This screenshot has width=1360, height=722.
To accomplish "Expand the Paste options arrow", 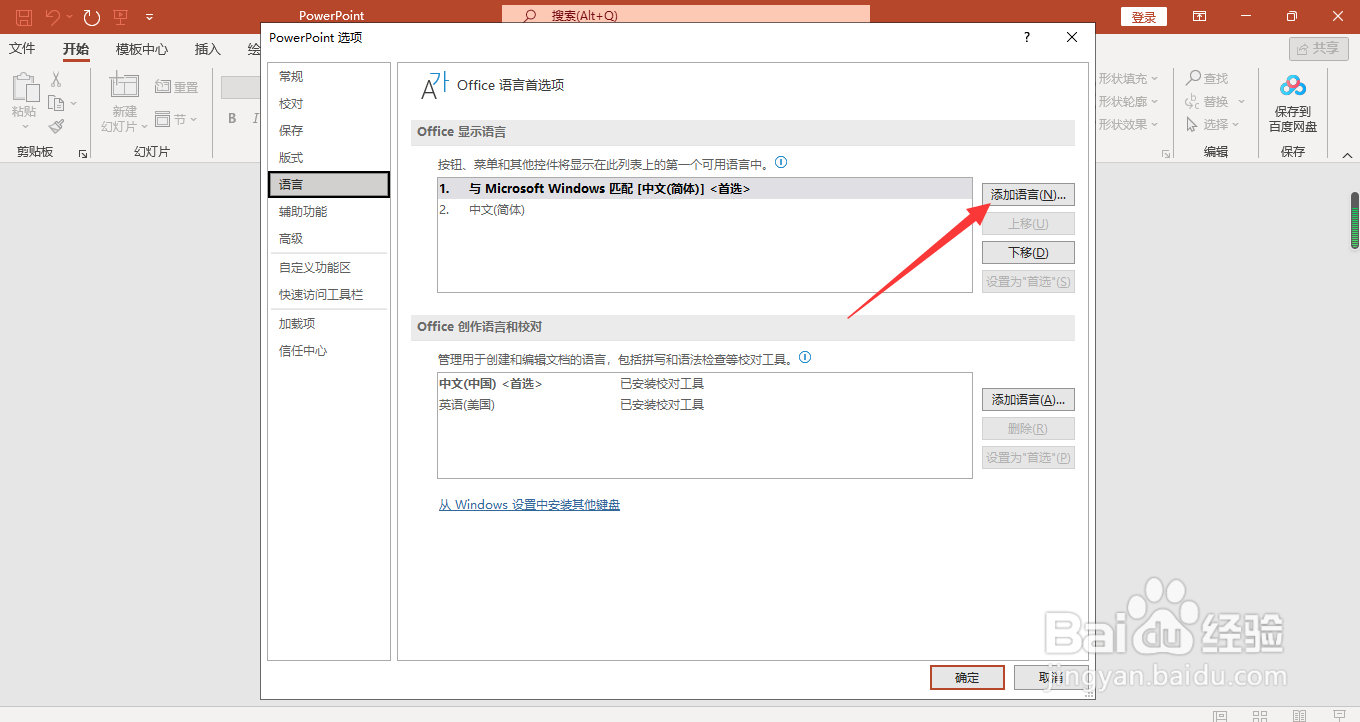I will point(25,126).
